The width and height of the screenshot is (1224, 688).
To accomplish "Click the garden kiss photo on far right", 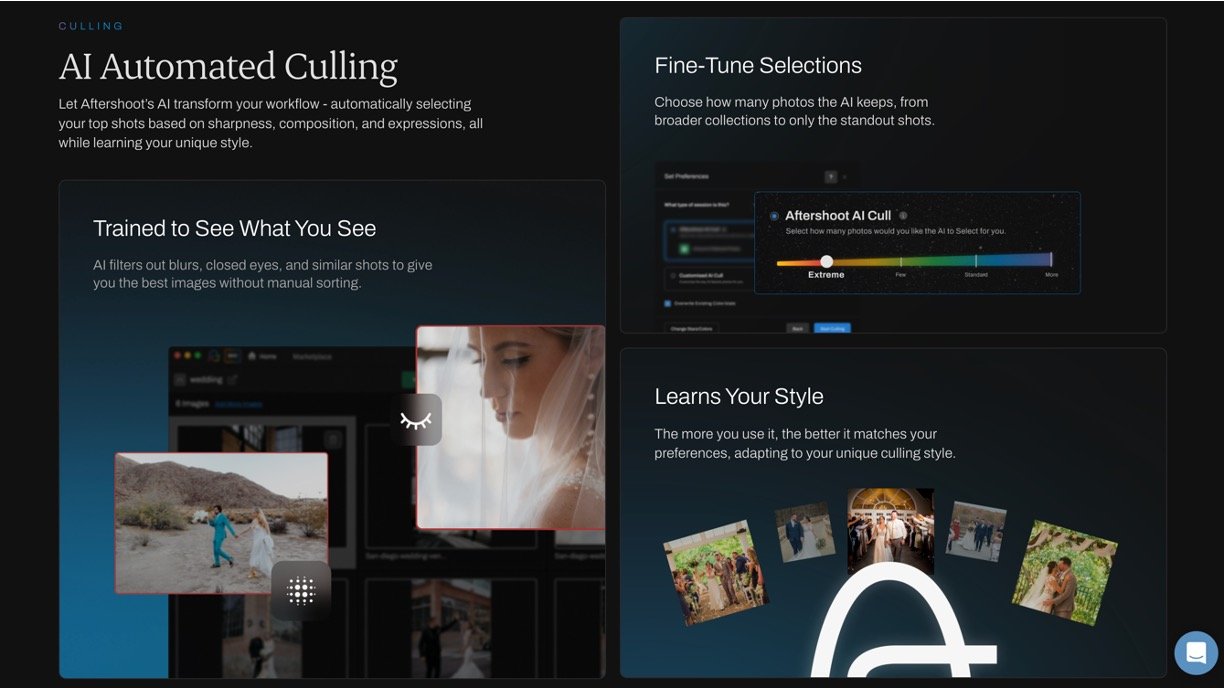I will [x=1063, y=571].
